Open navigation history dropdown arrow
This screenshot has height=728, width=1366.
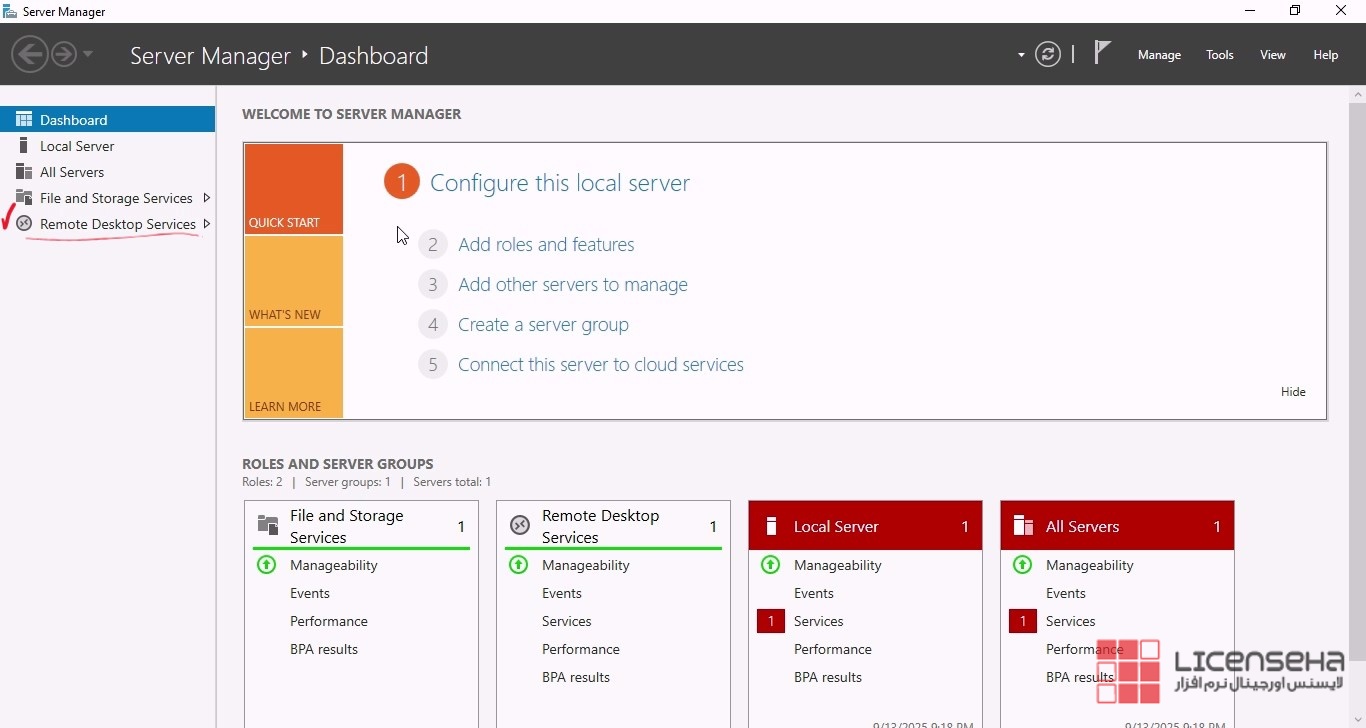(88, 54)
